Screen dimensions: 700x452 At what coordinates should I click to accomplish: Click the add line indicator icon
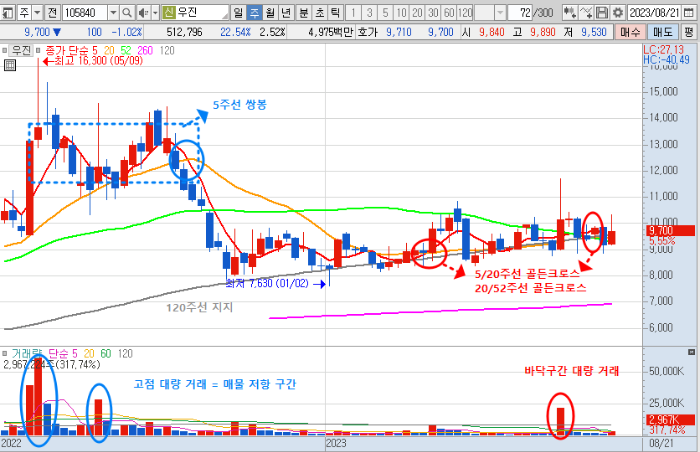pos(586,13)
